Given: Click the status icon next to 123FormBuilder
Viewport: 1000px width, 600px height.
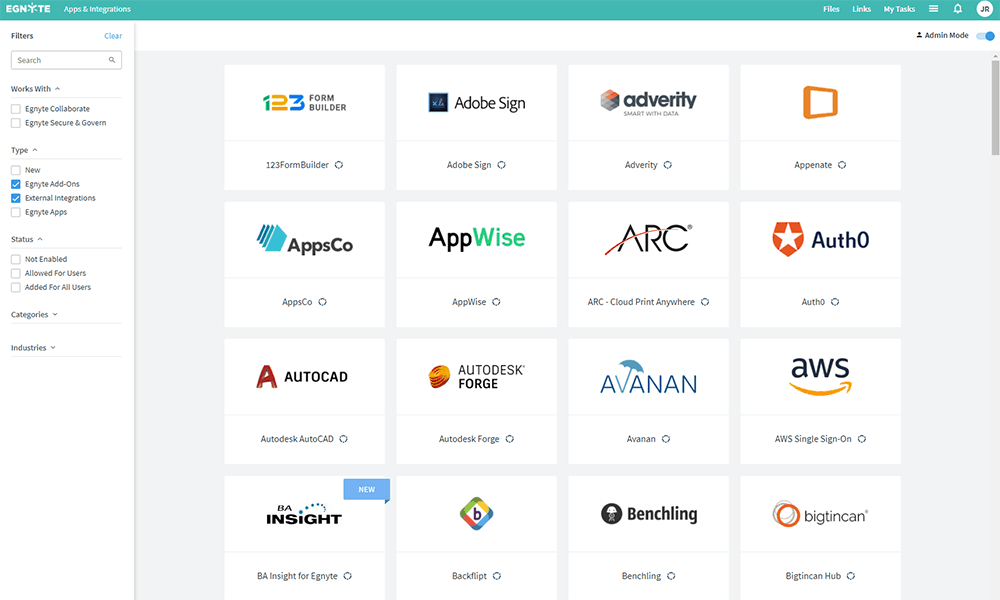Looking at the screenshot, I should click(x=339, y=165).
